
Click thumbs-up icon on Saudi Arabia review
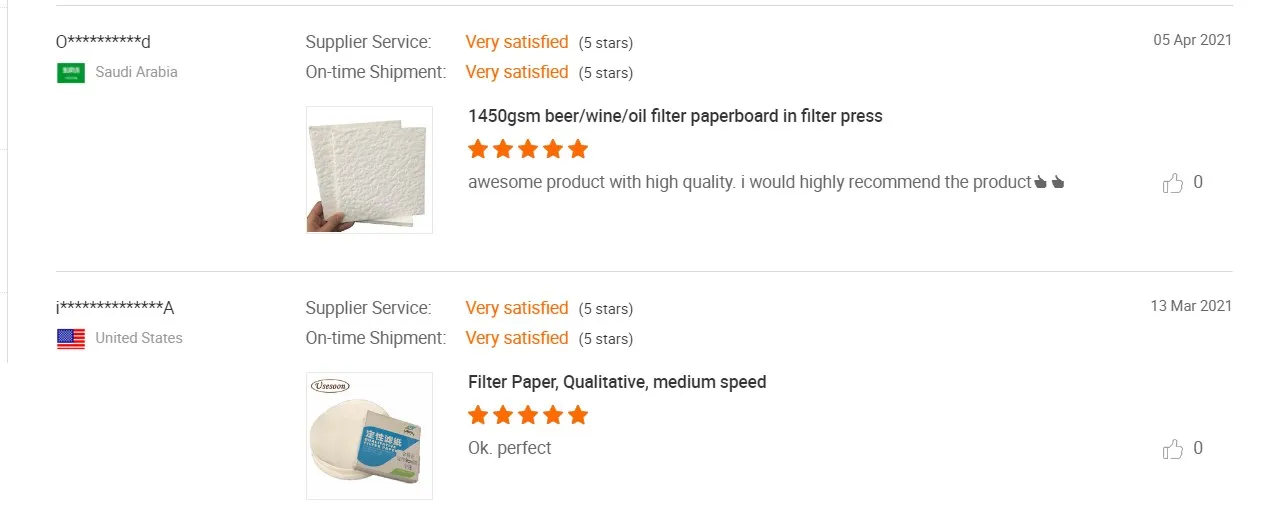coord(1173,183)
